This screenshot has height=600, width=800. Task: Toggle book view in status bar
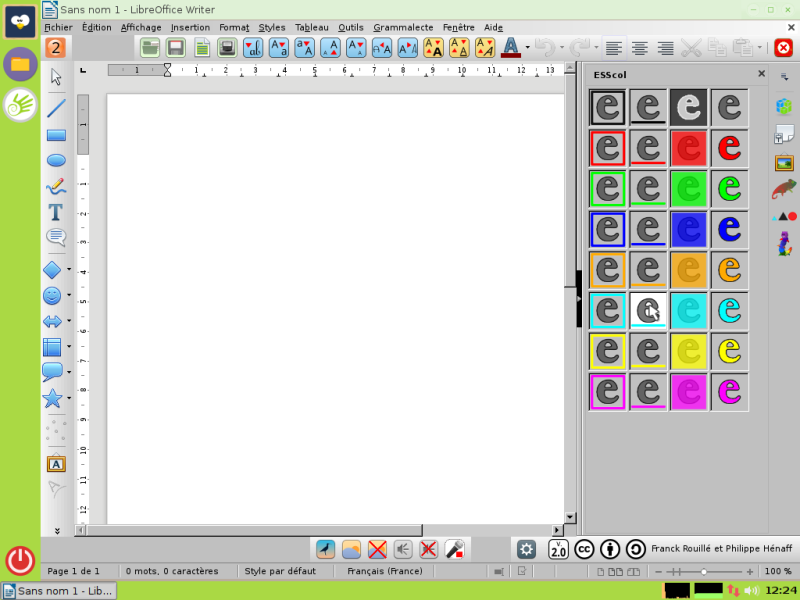pyautogui.click(x=633, y=571)
